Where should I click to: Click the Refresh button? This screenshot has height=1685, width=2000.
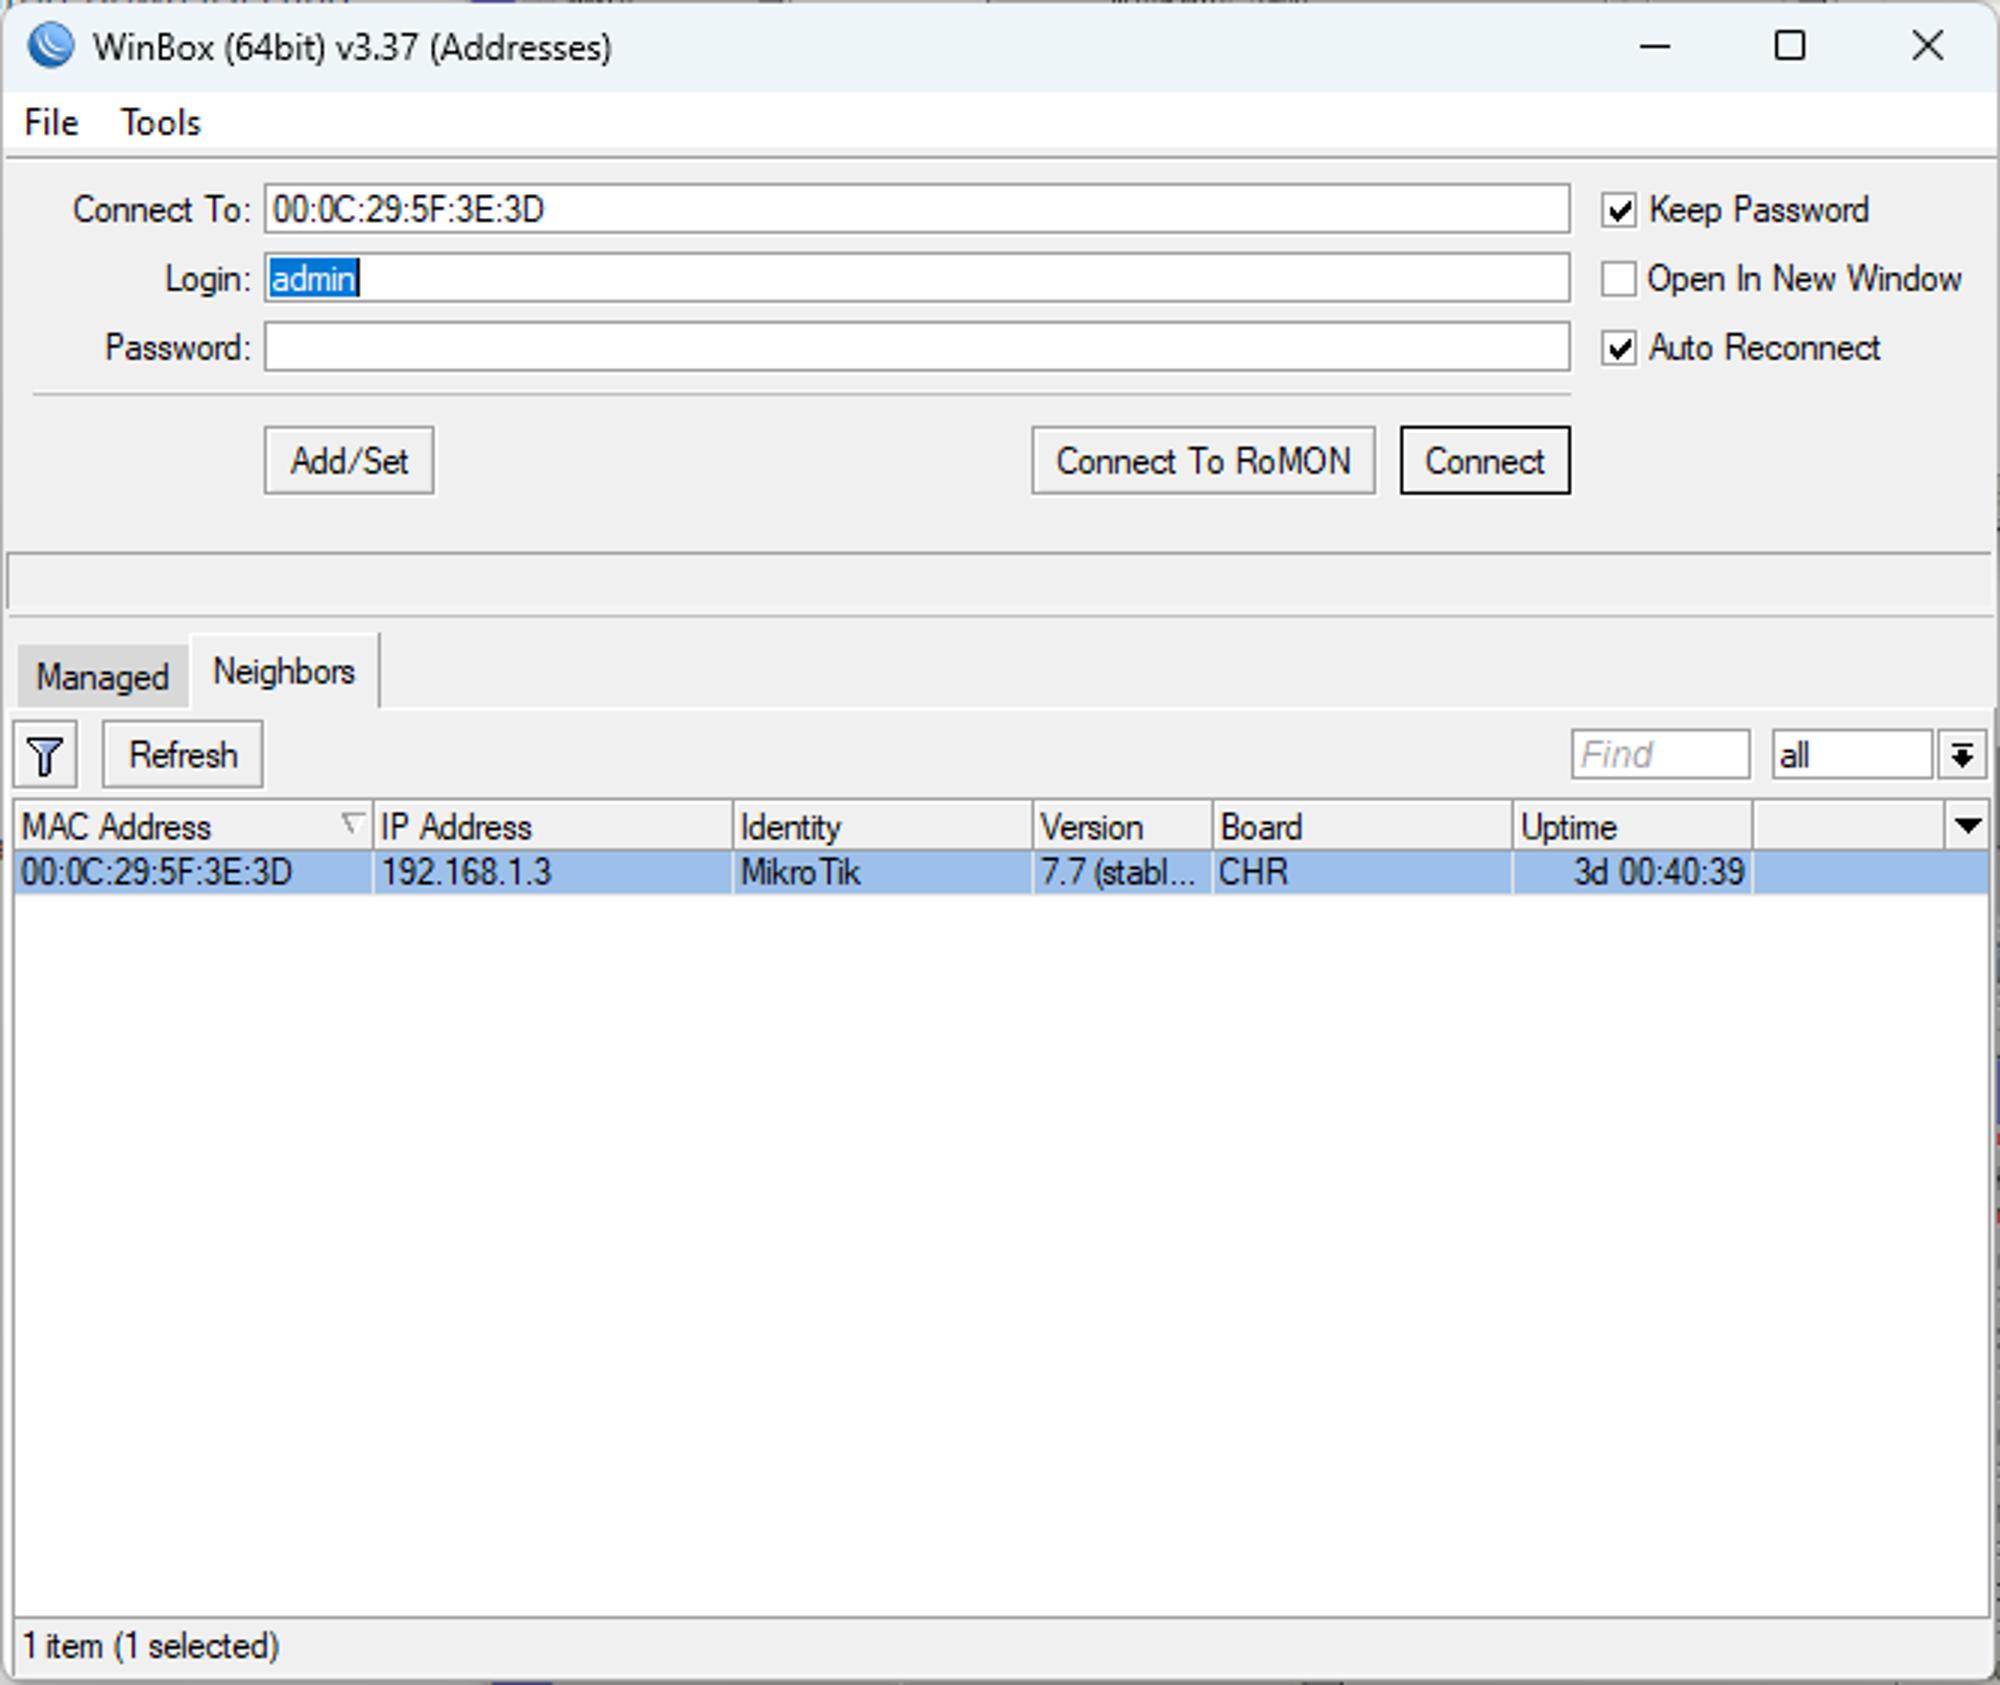point(183,755)
